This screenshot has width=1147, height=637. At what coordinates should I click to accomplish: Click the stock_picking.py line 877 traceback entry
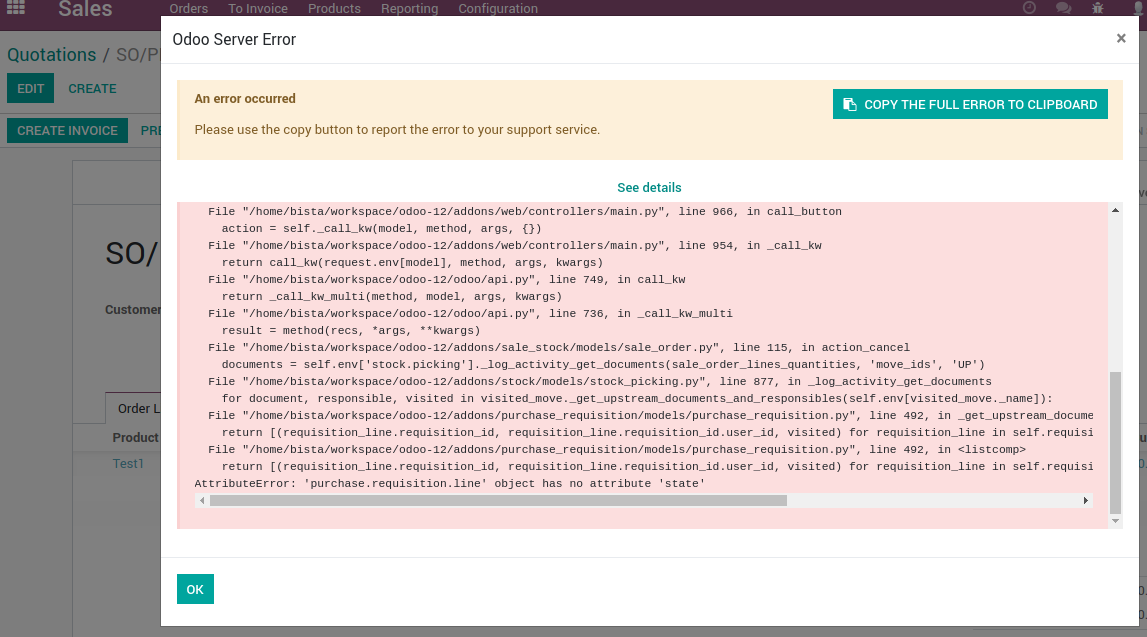600,381
